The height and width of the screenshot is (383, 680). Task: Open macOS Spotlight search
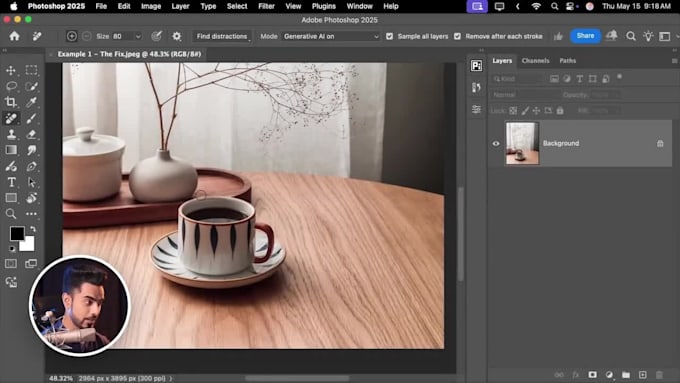(x=554, y=6)
